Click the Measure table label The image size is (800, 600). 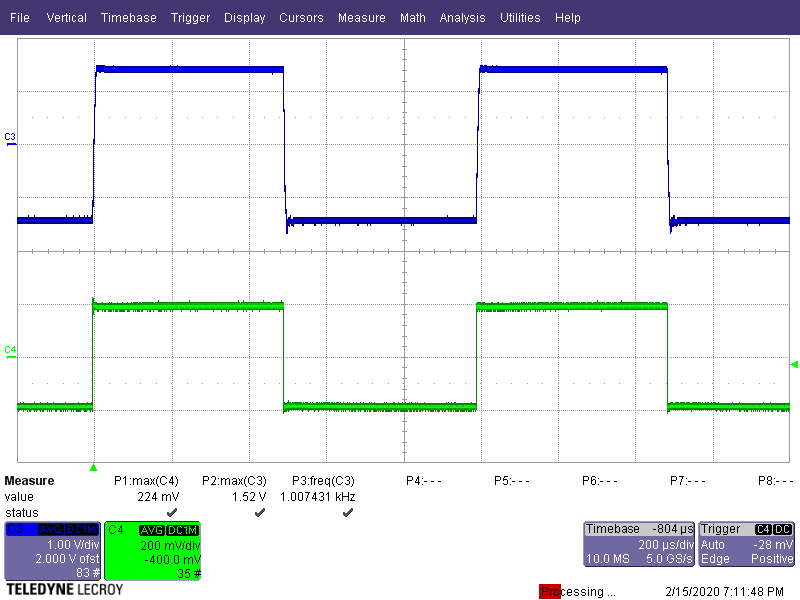29,481
